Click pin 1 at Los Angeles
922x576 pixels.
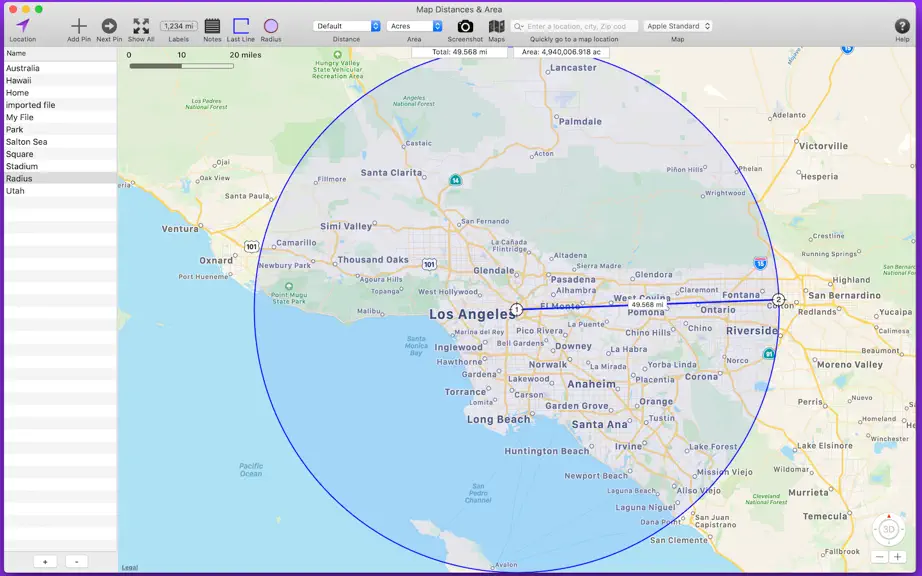(x=516, y=309)
